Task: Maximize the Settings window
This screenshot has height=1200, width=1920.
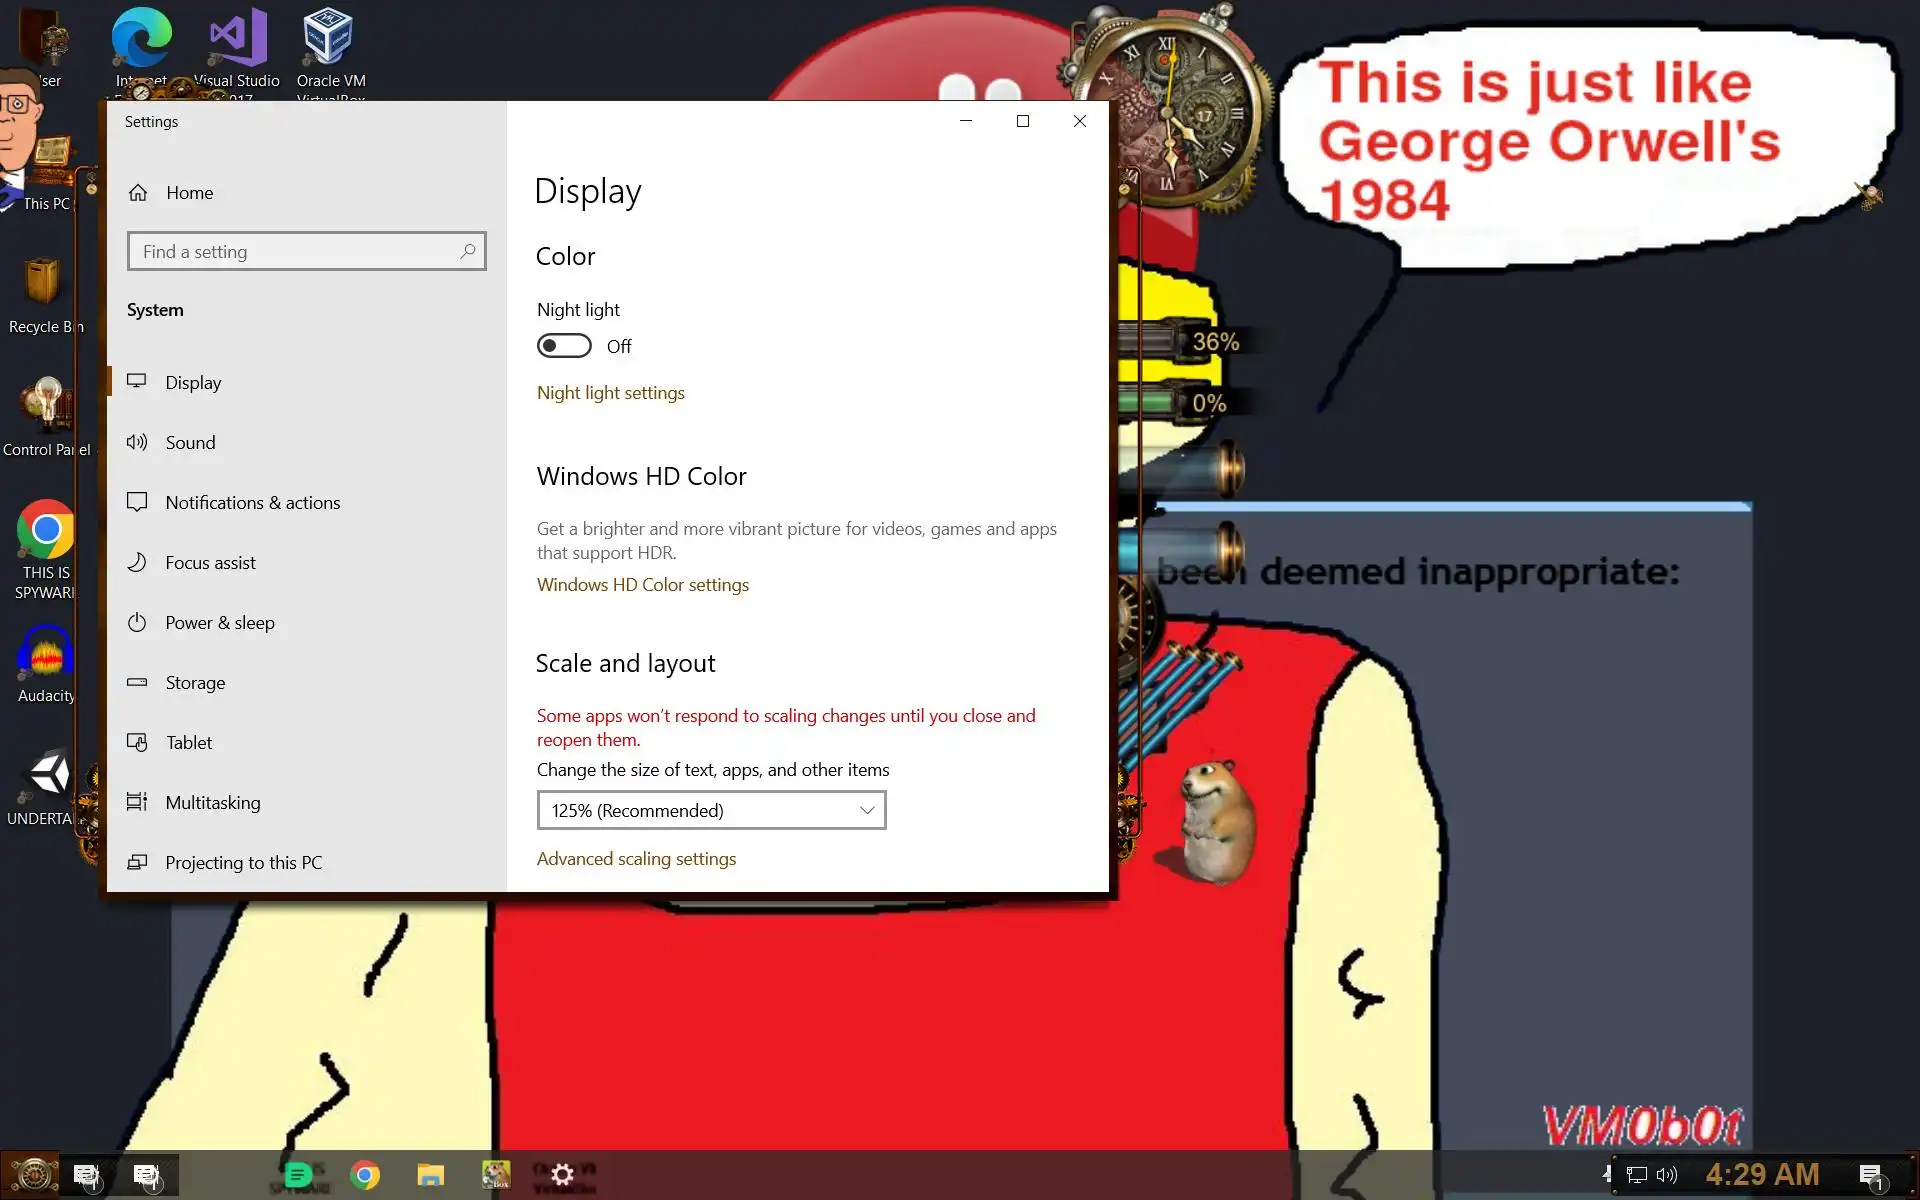Action: coord(1022,121)
